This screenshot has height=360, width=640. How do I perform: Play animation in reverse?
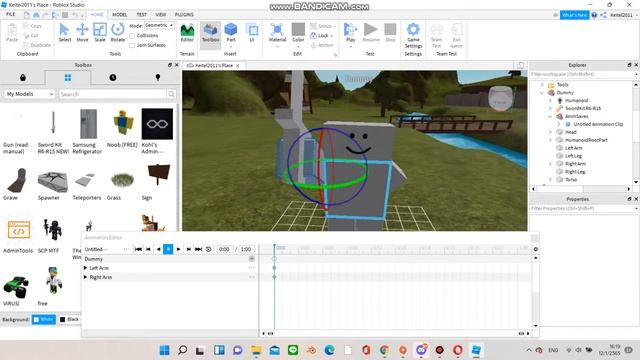tap(158, 249)
